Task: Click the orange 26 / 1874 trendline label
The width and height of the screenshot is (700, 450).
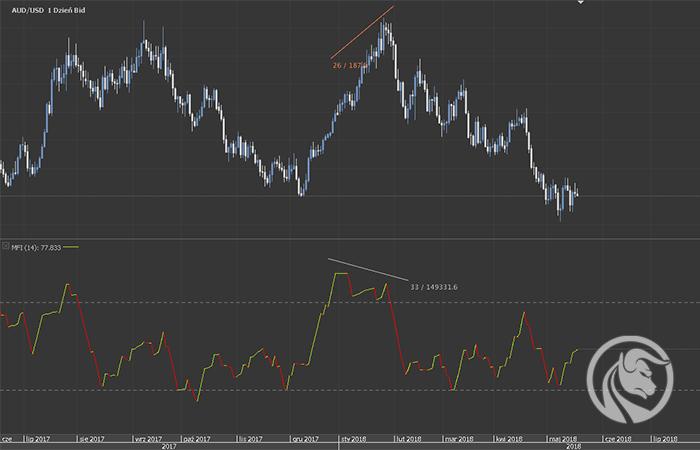Action: coord(350,65)
